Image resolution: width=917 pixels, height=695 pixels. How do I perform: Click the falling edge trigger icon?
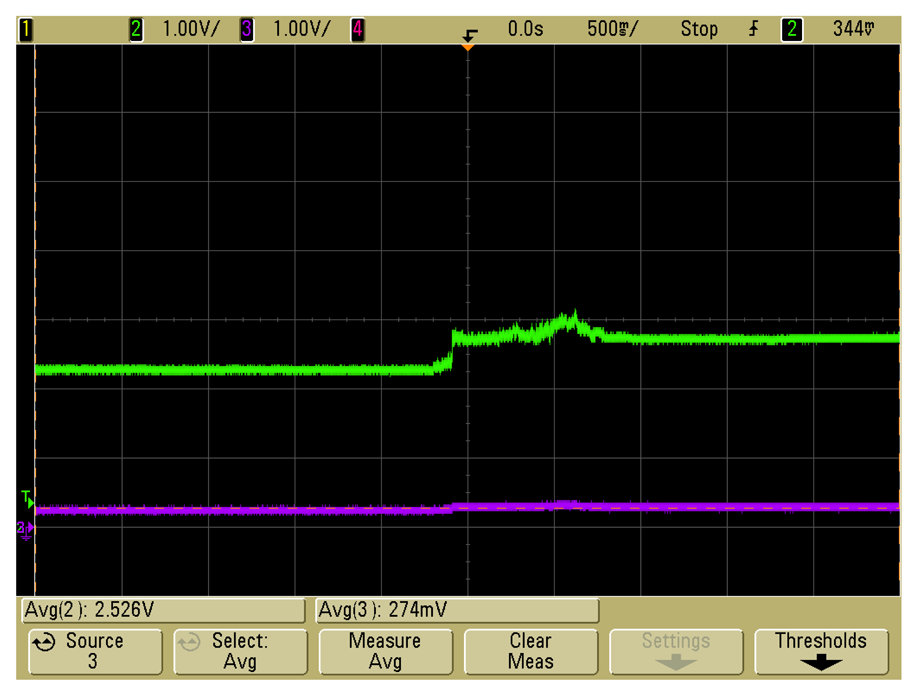pyautogui.click(x=753, y=29)
